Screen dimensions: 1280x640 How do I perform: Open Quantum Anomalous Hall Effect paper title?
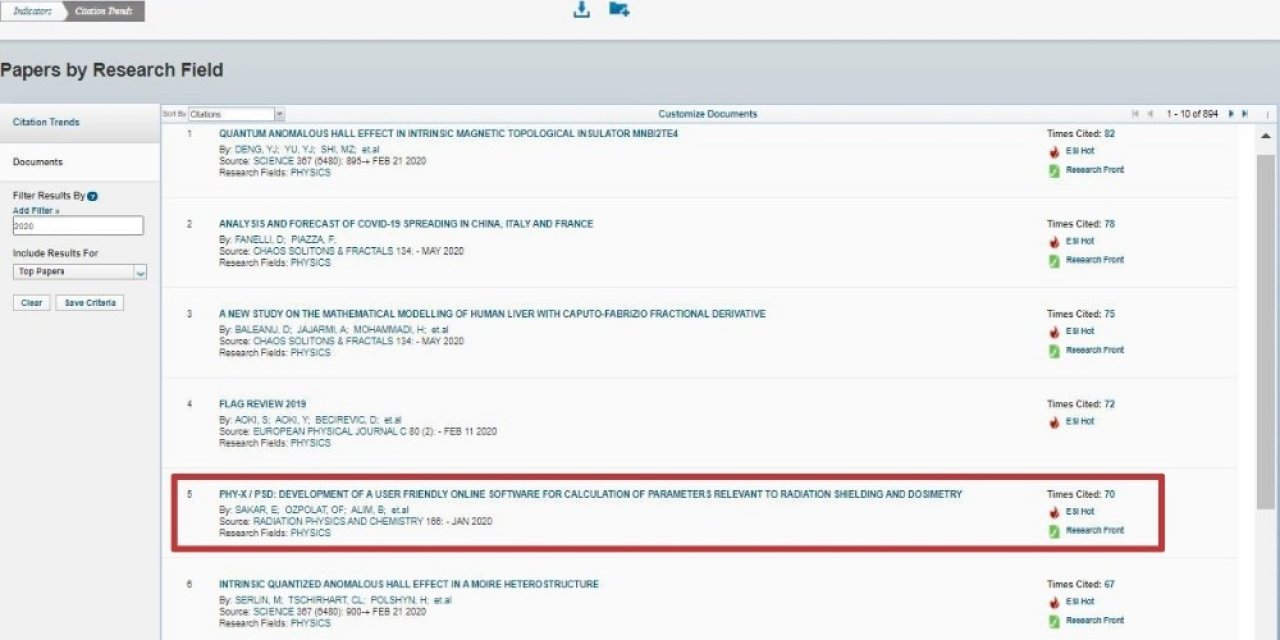[x=448, y=133]
